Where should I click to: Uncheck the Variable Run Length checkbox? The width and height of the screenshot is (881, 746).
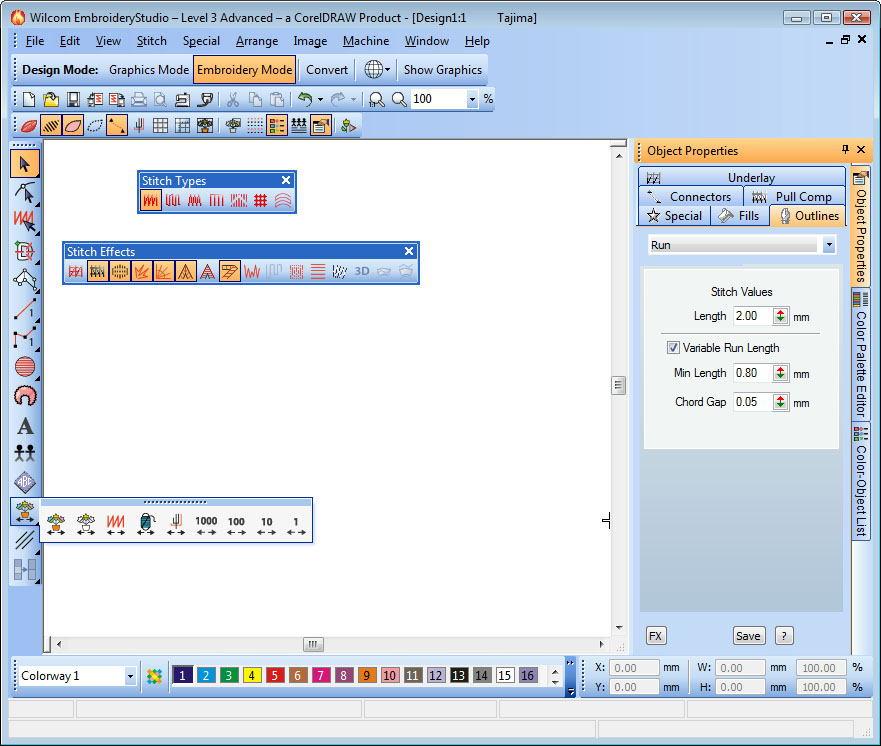click(x=673, y=348)
